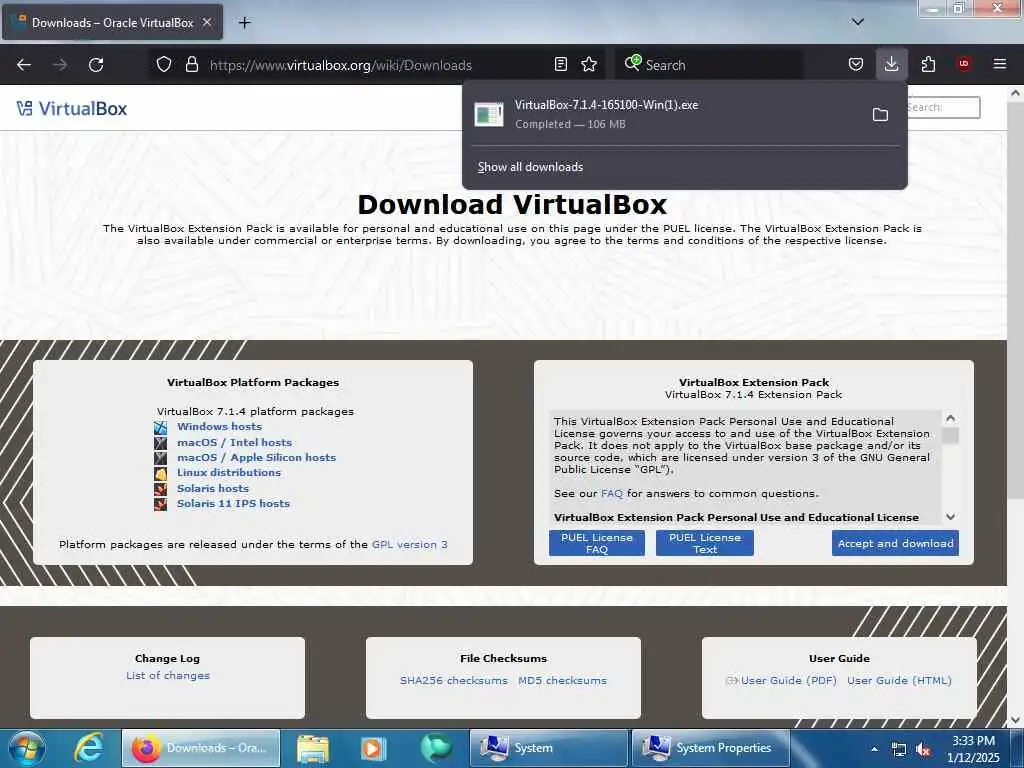Open macOS / Apple Silicon hosts link
Viewport: 1024px width, 768px height.
coord(257,457)
